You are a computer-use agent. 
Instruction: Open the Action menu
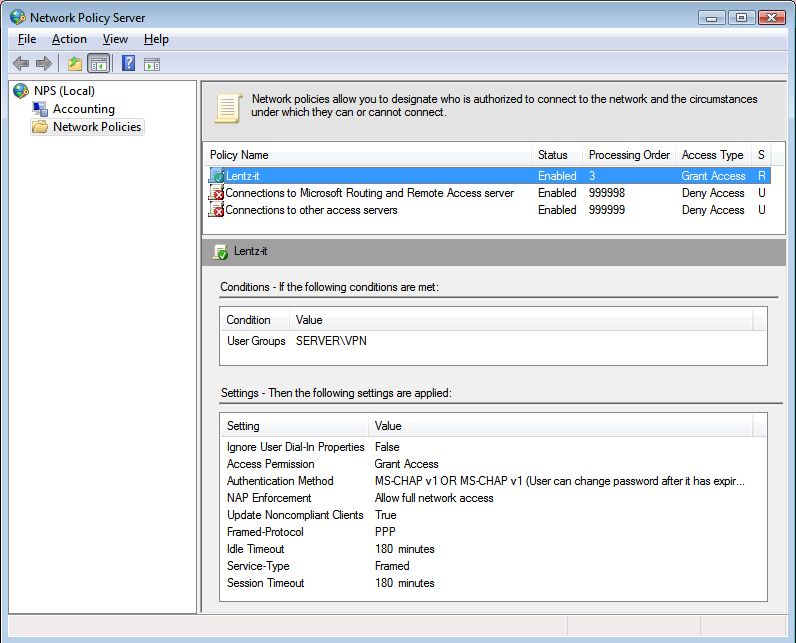pos(69,39)
